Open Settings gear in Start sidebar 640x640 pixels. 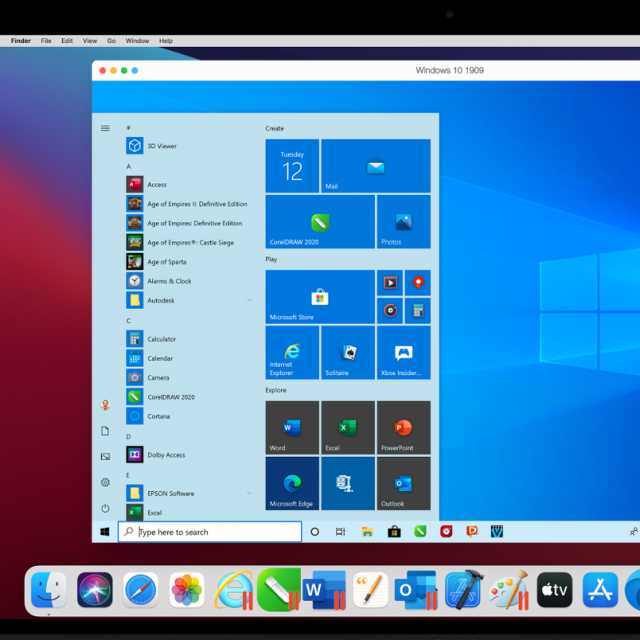tap(105, 482)
